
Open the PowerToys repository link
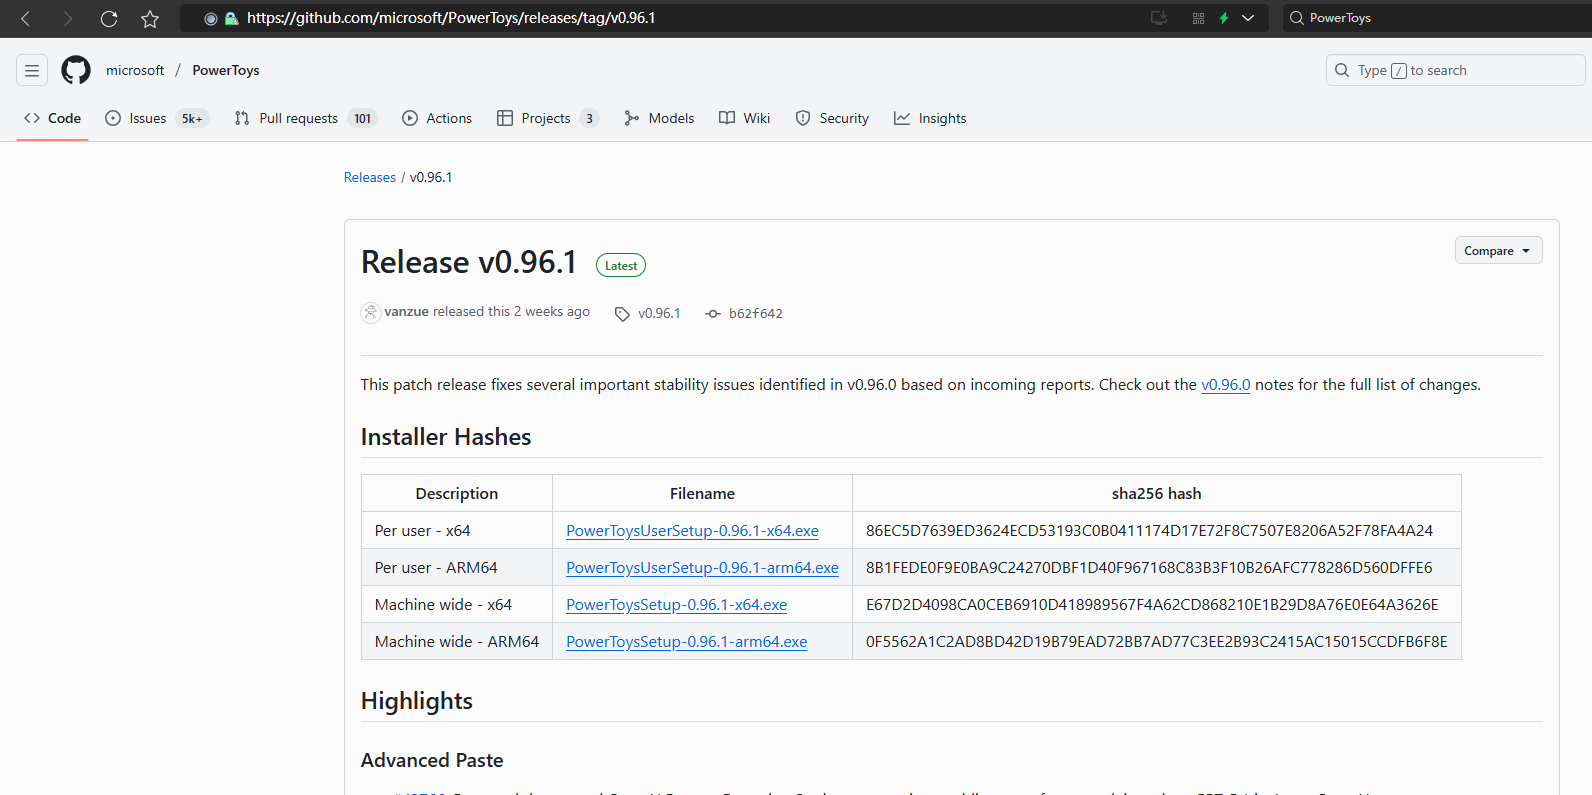(226, 70)
